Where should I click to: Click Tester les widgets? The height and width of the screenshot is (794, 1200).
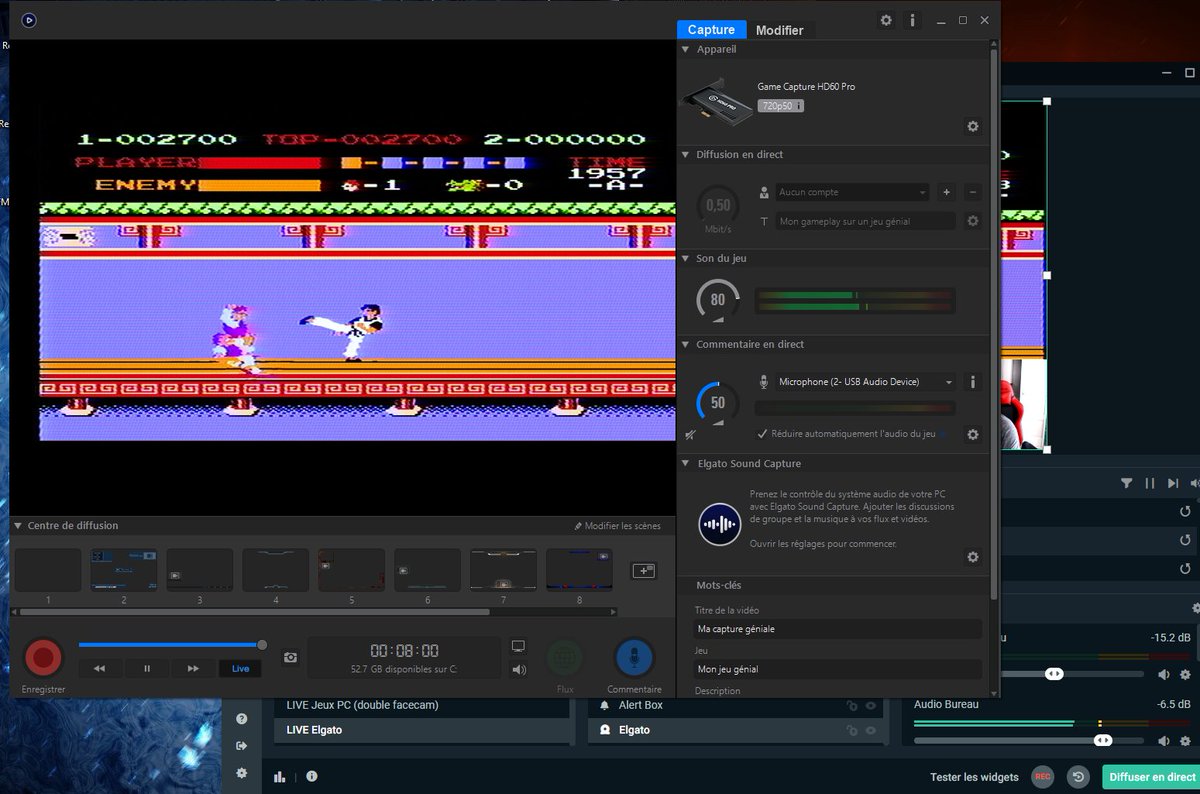click(x=974, y=777)
